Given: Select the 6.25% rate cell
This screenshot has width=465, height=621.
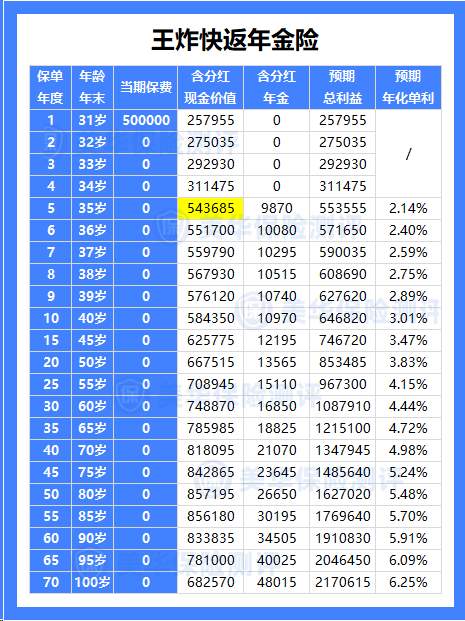Looking at the screenshot, I should point(408,582).
